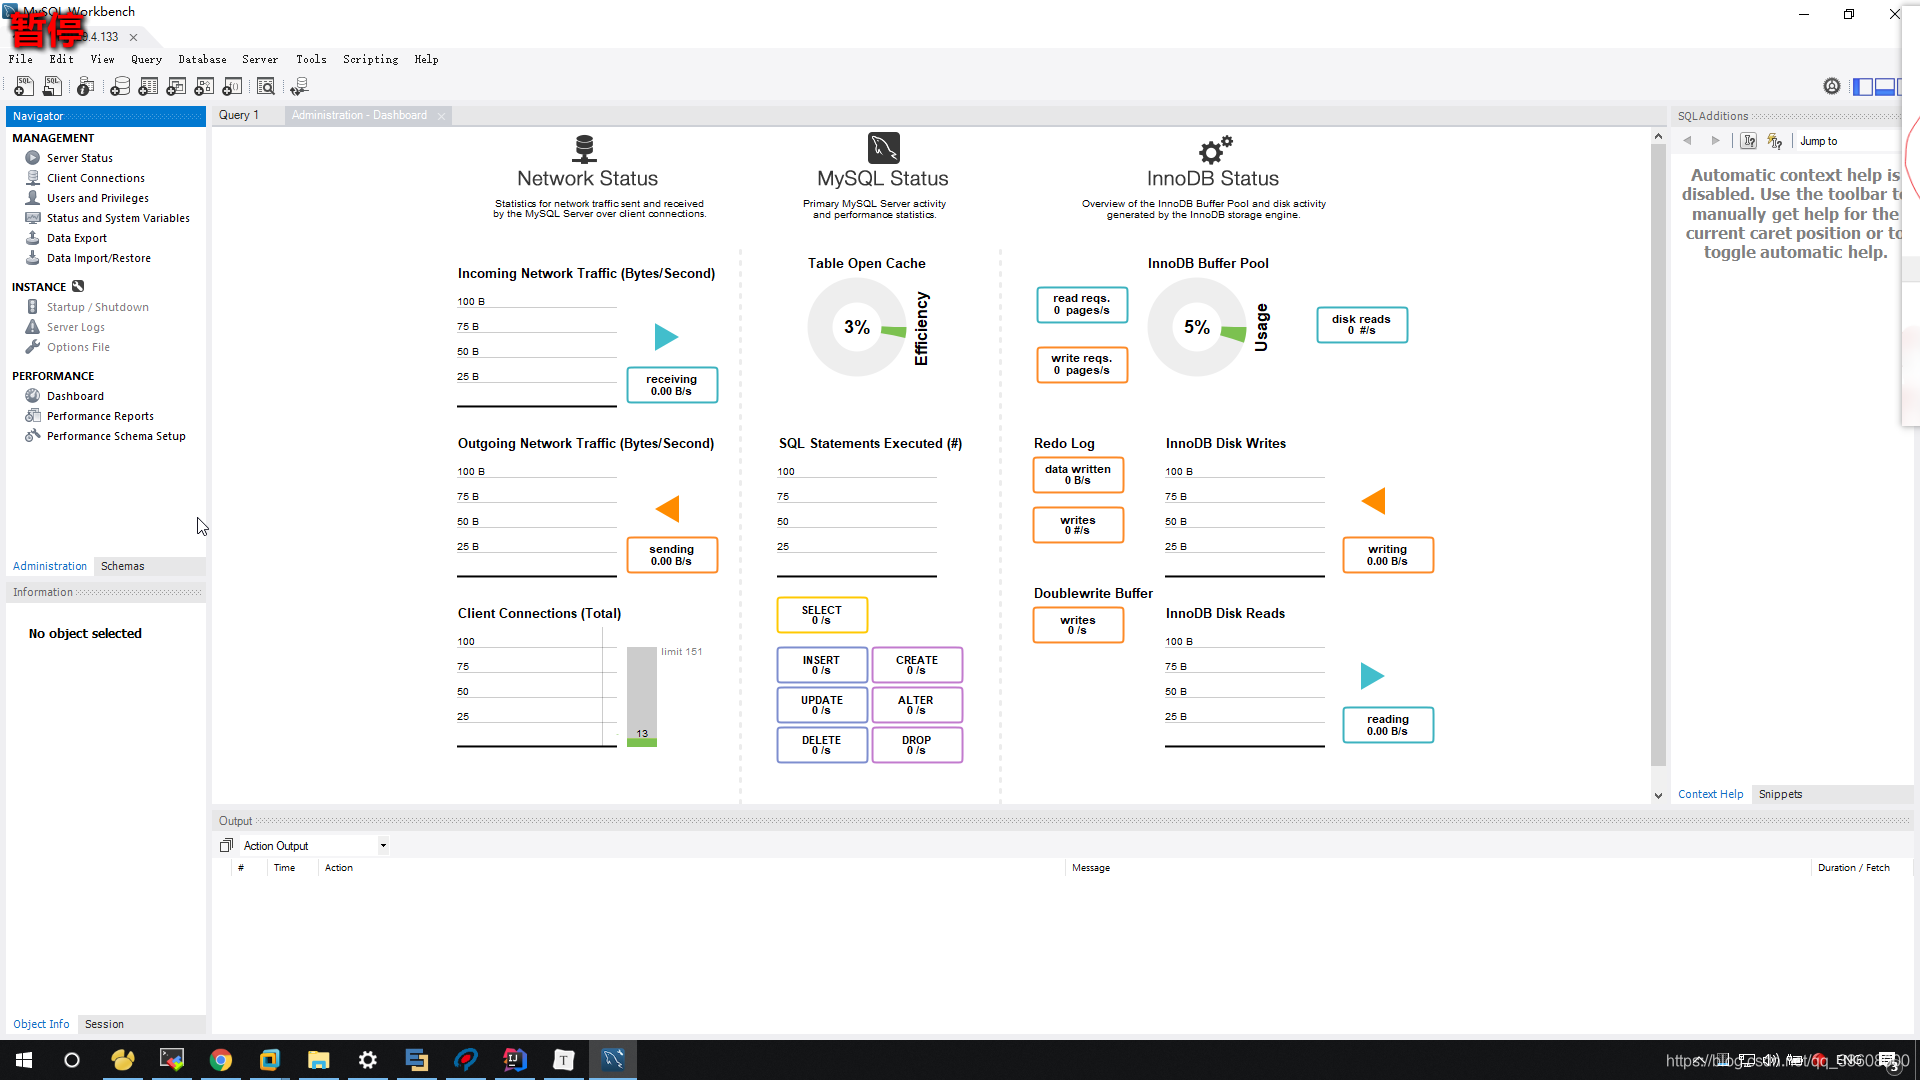Expand the Session panel at bottom
Image resolution: width=1920 pixels, height=1080 pixels.
click(103, 1023)
